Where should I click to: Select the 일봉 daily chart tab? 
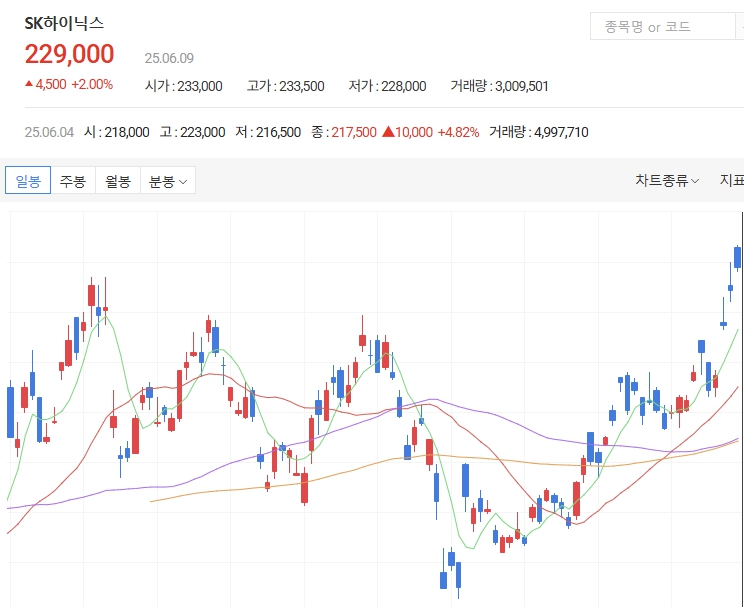pos(28,180)
